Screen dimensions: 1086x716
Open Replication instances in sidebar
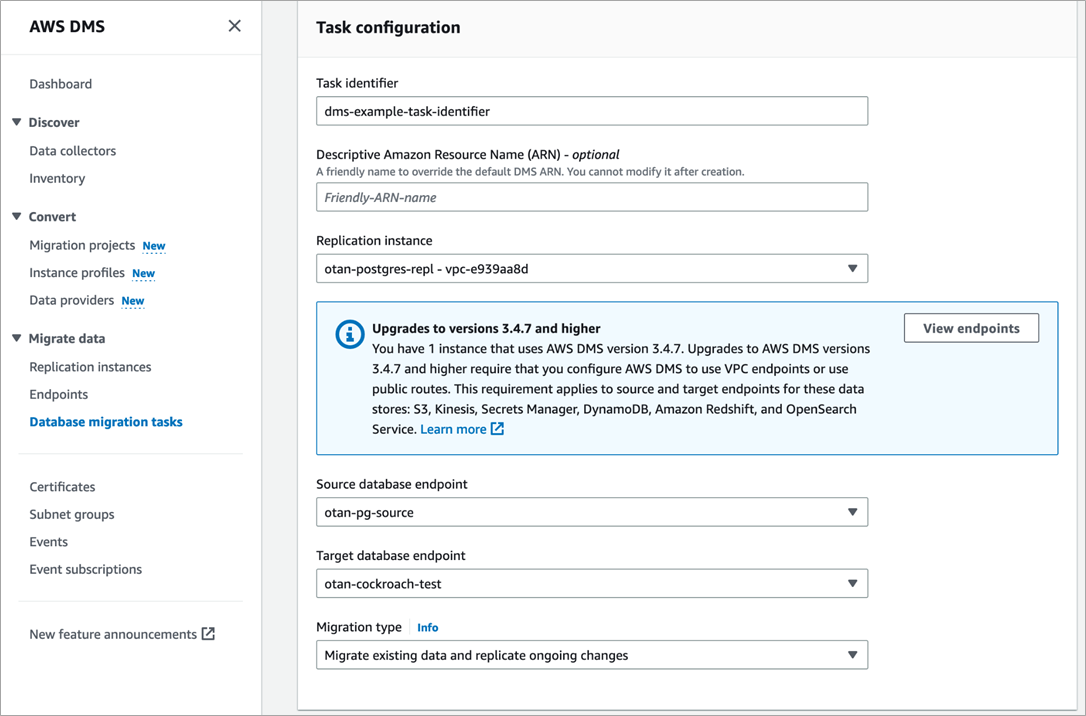(x=90, y=367)
